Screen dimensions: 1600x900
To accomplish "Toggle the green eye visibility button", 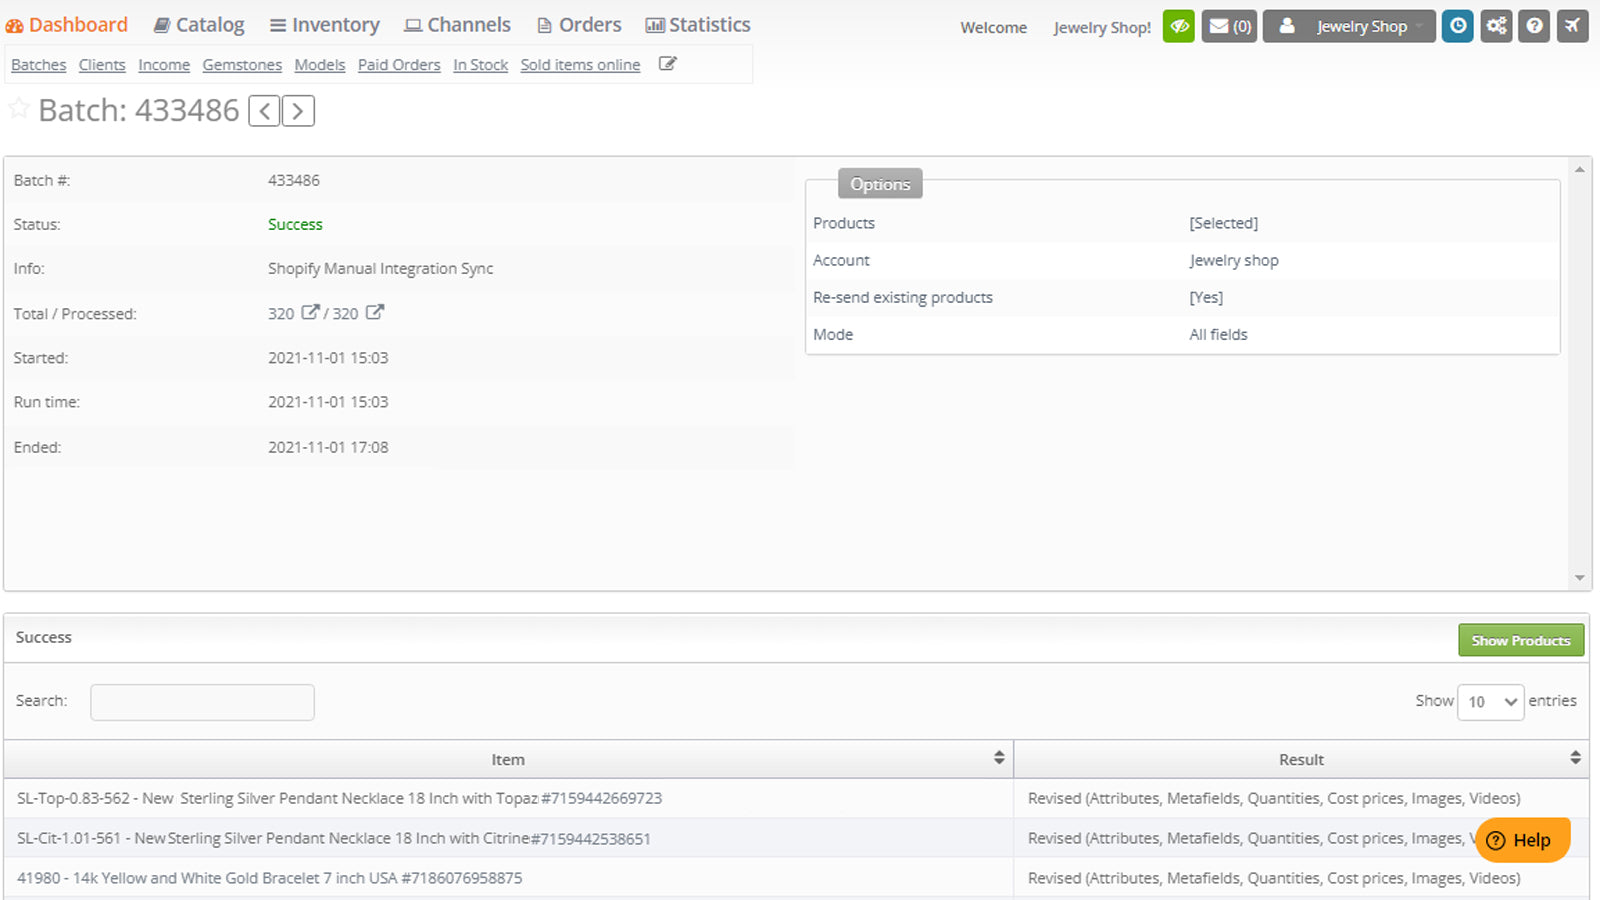I will tap(1179, 26).
